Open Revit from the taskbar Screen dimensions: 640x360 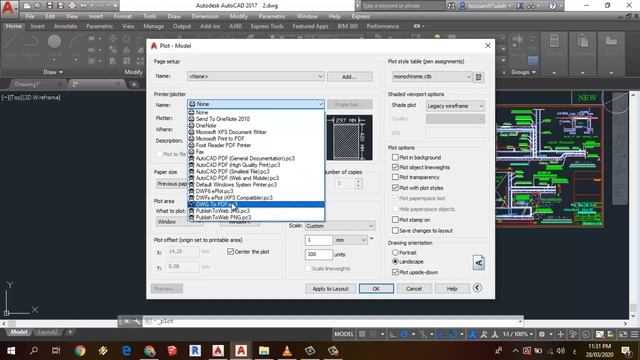[195, 351]
